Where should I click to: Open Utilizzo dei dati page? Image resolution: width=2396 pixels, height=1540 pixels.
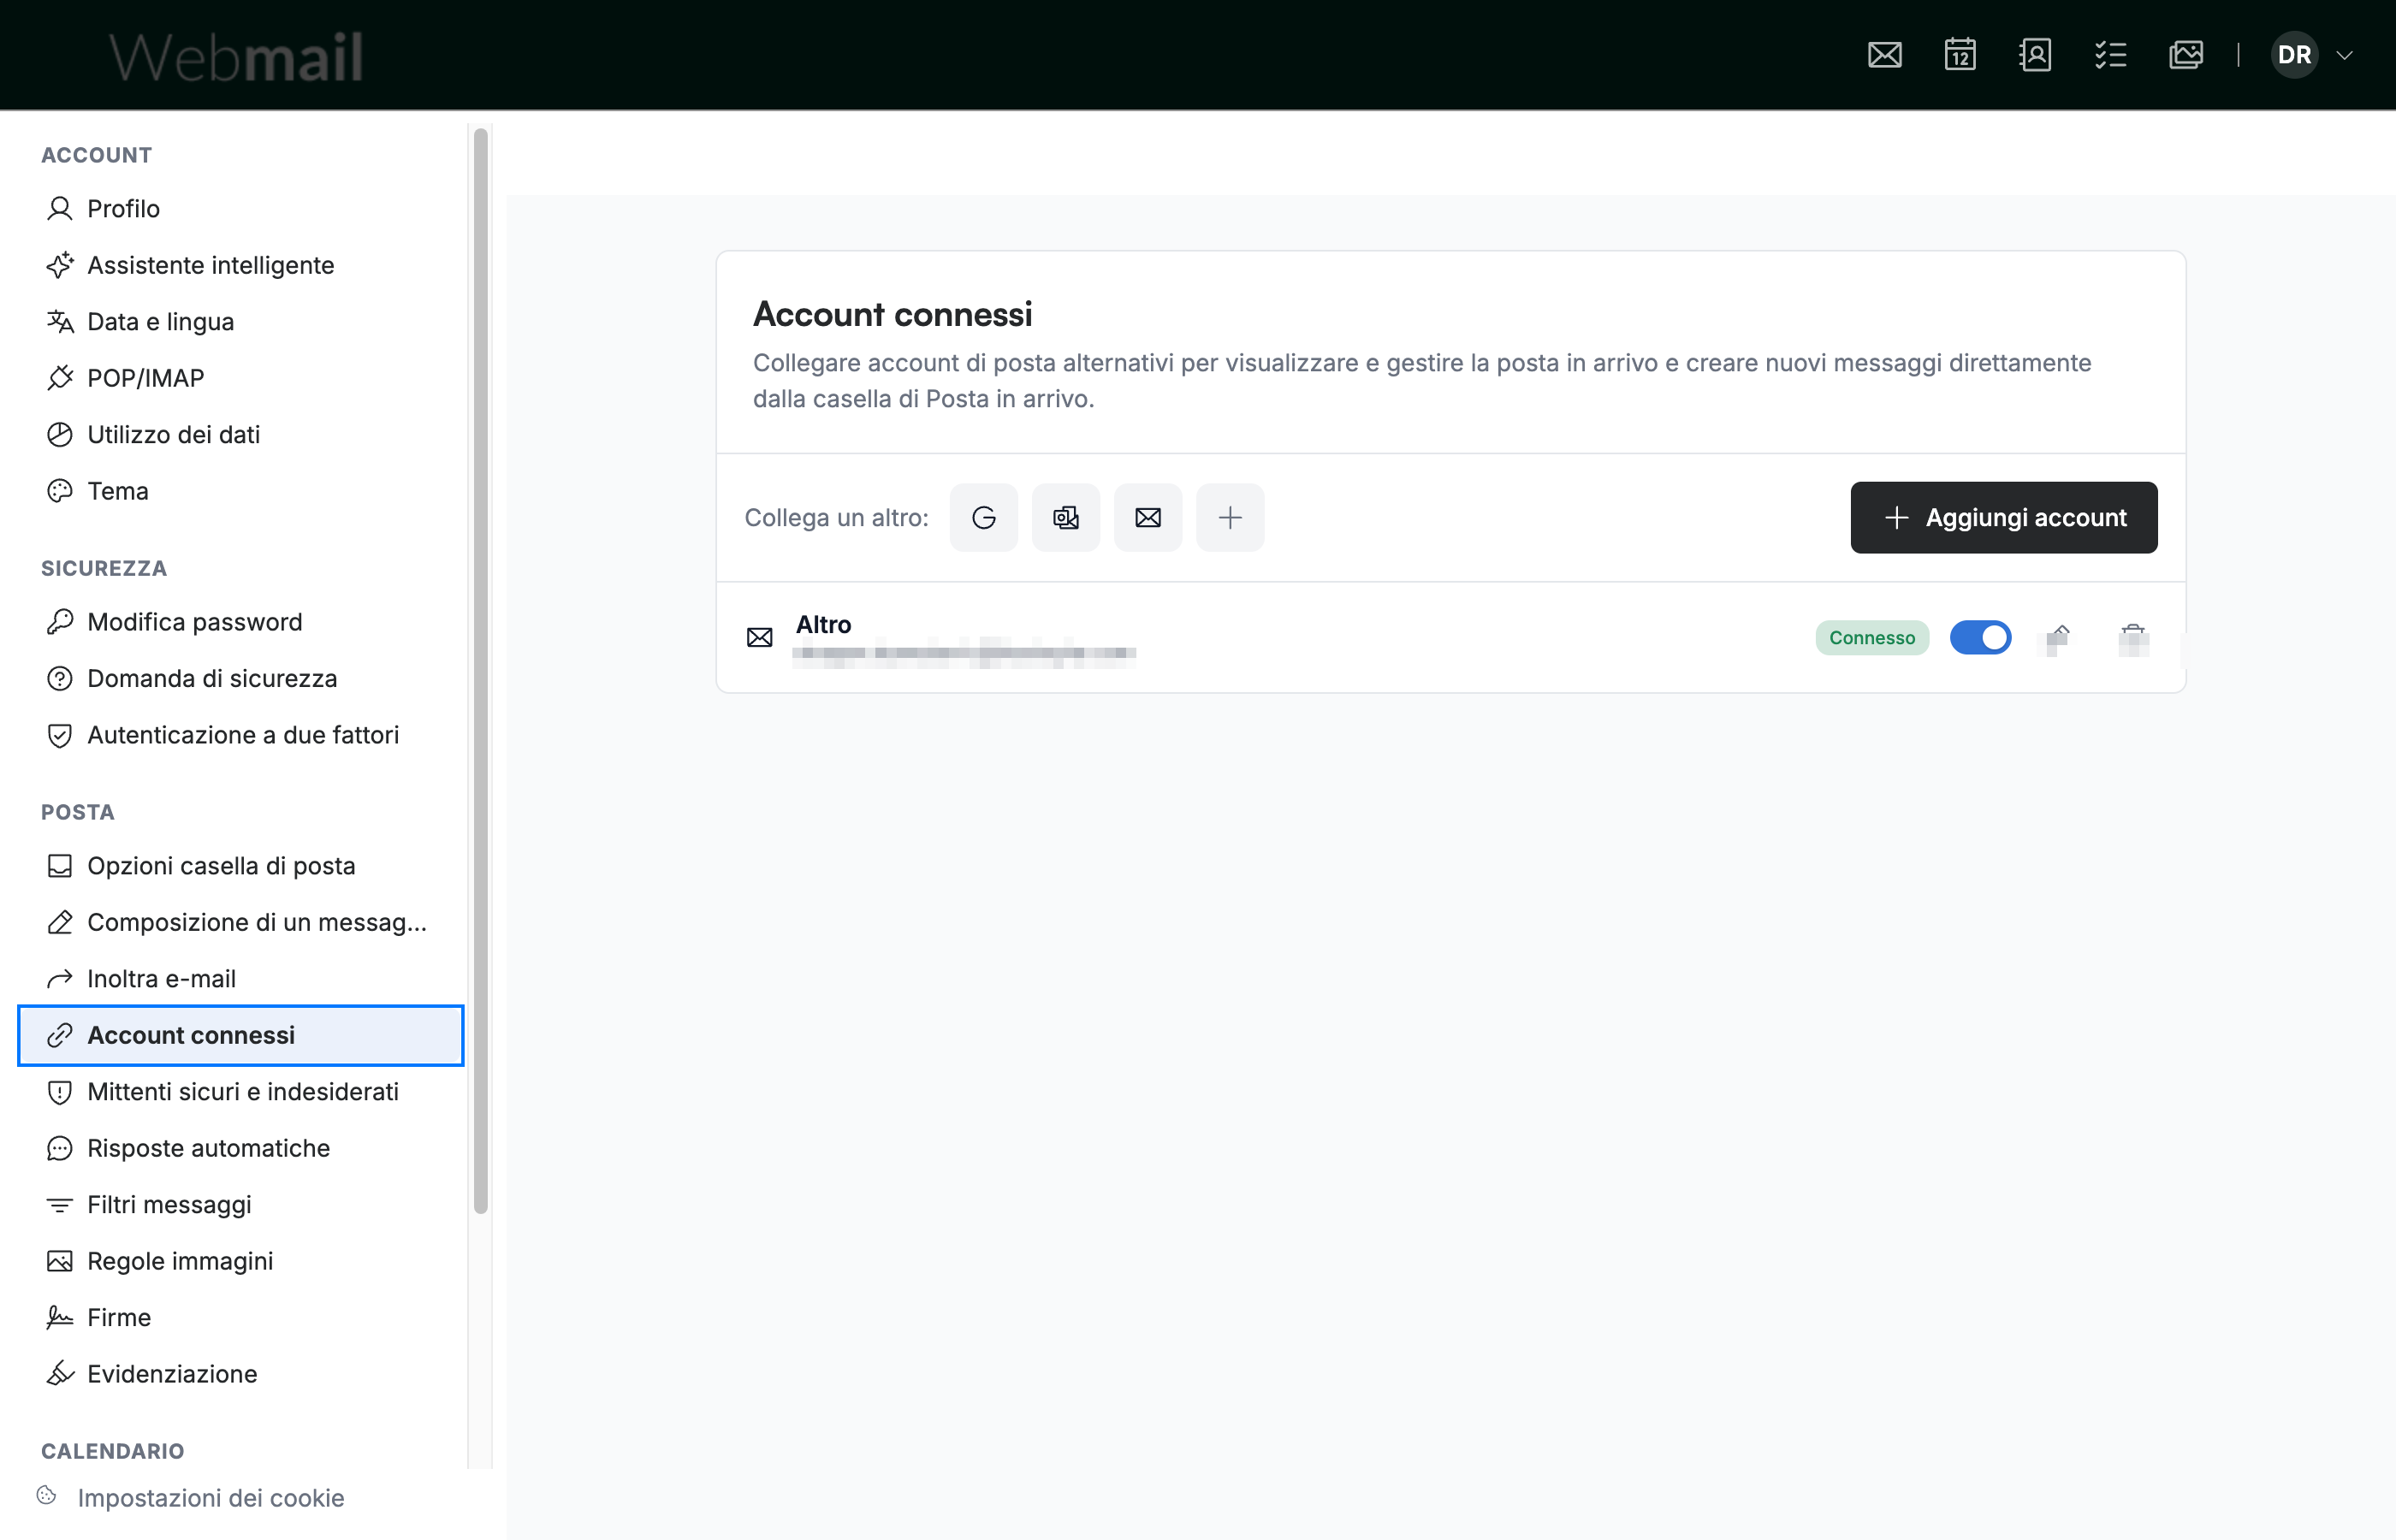tap(241, 435)
